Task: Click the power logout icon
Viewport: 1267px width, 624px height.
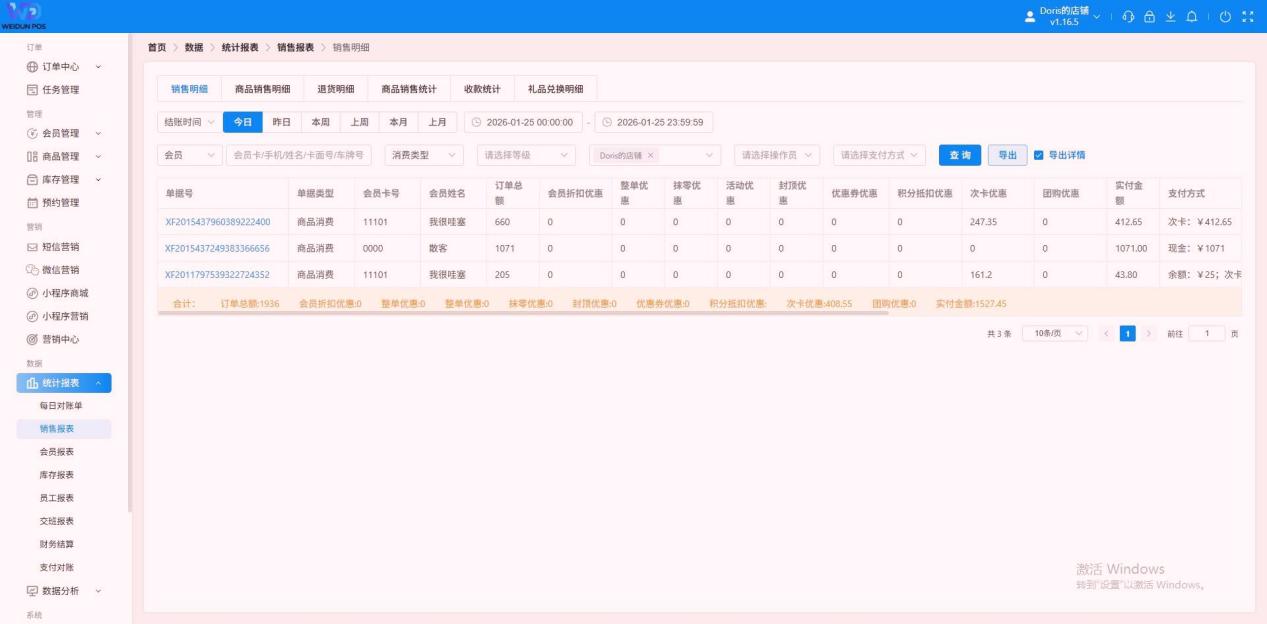Action: [x=1225, y=16]
